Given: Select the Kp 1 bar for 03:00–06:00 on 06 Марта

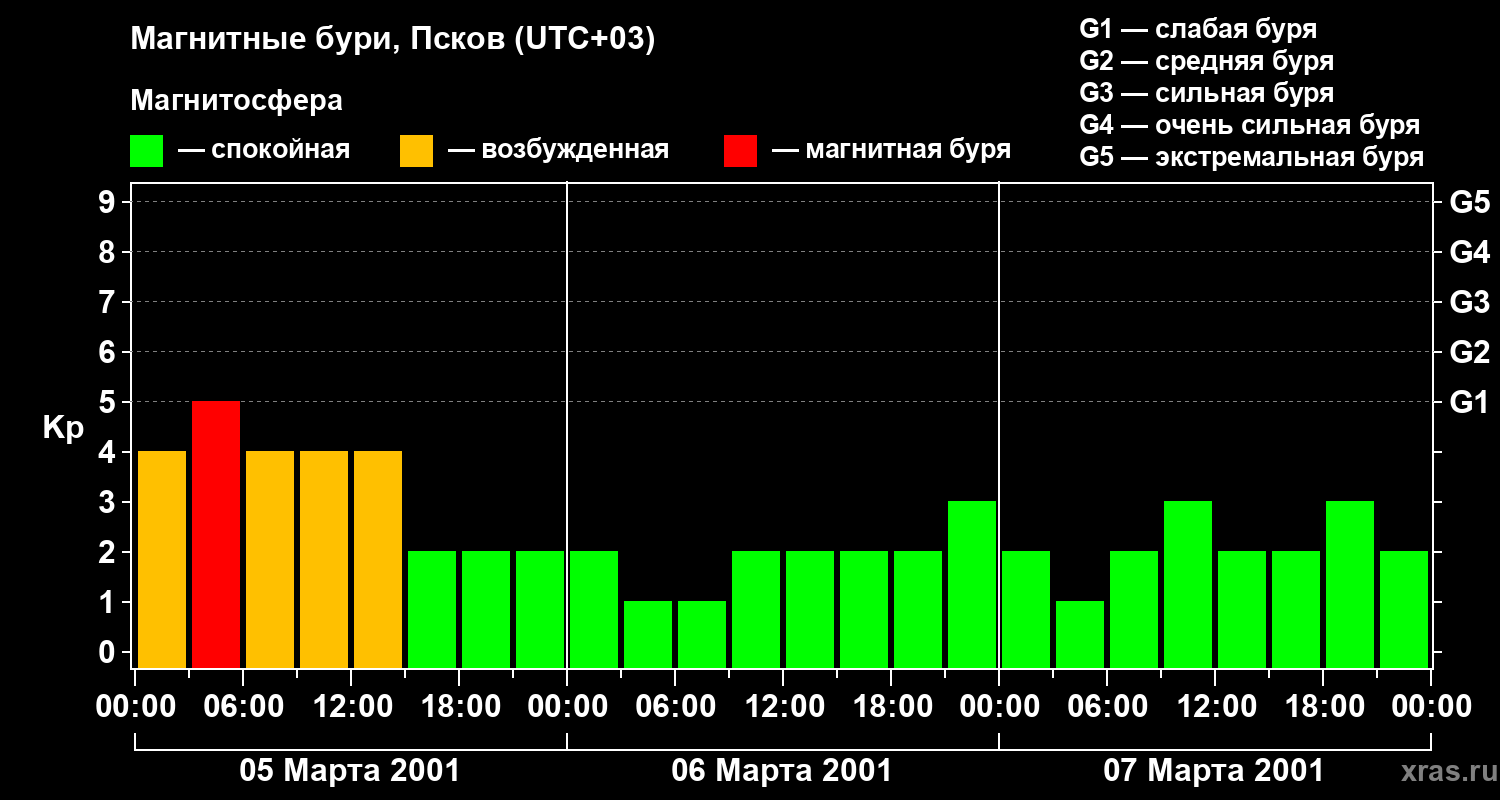Looking at the screenshot, I should point(648,634).
